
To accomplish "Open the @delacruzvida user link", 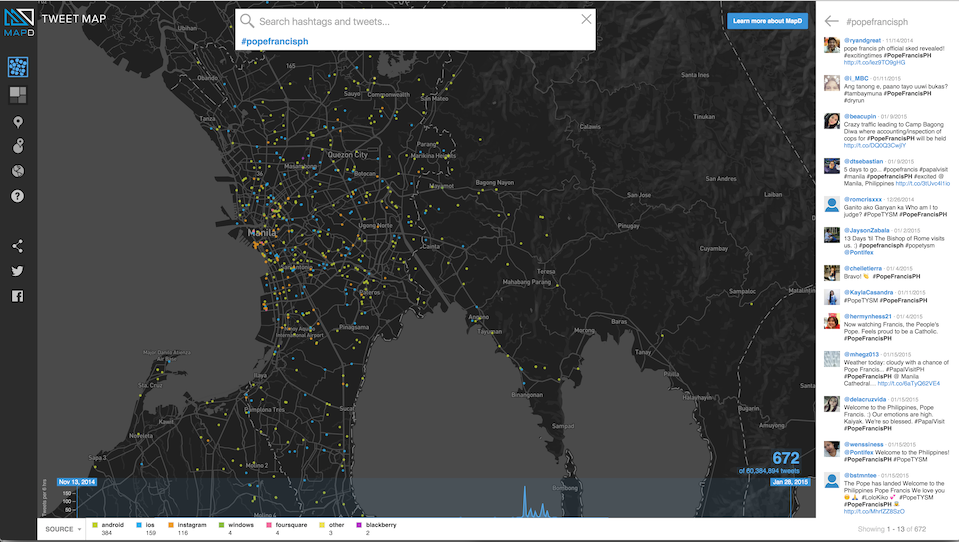I will tap(865, 399).
